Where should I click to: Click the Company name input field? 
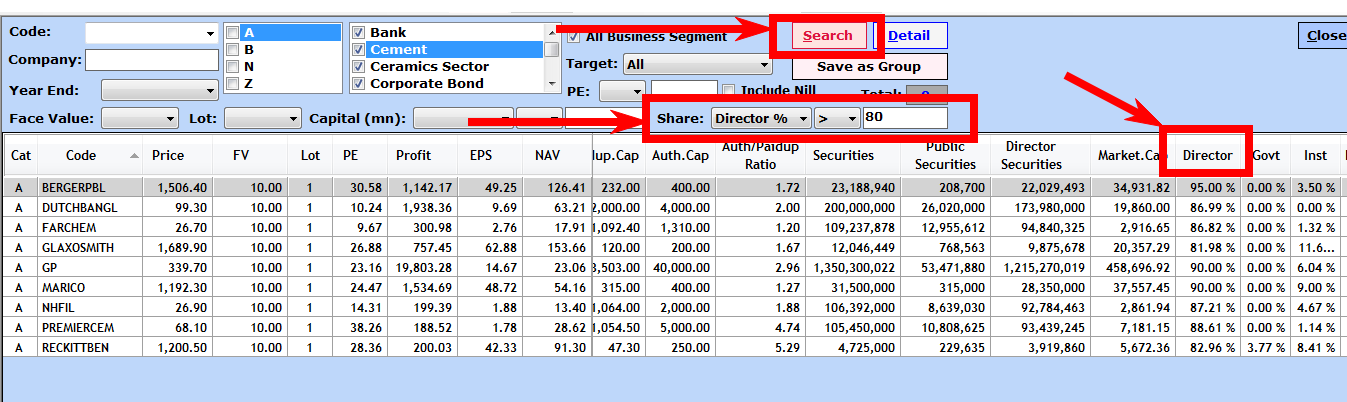tap(151, 60)
